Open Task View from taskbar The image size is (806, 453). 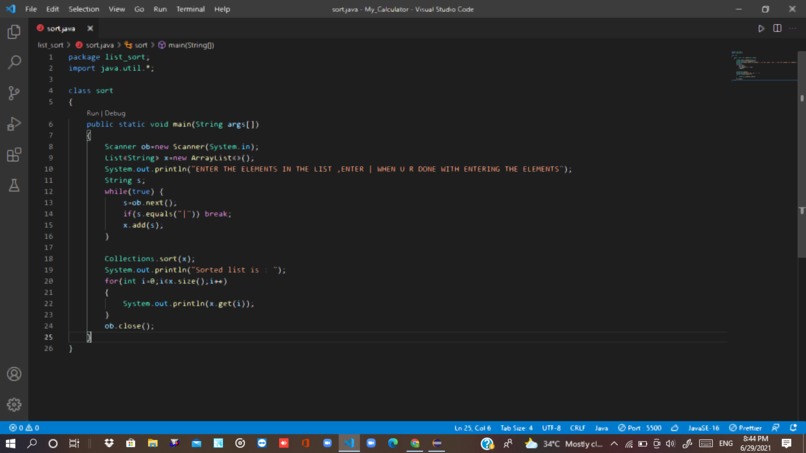[74, 443]
